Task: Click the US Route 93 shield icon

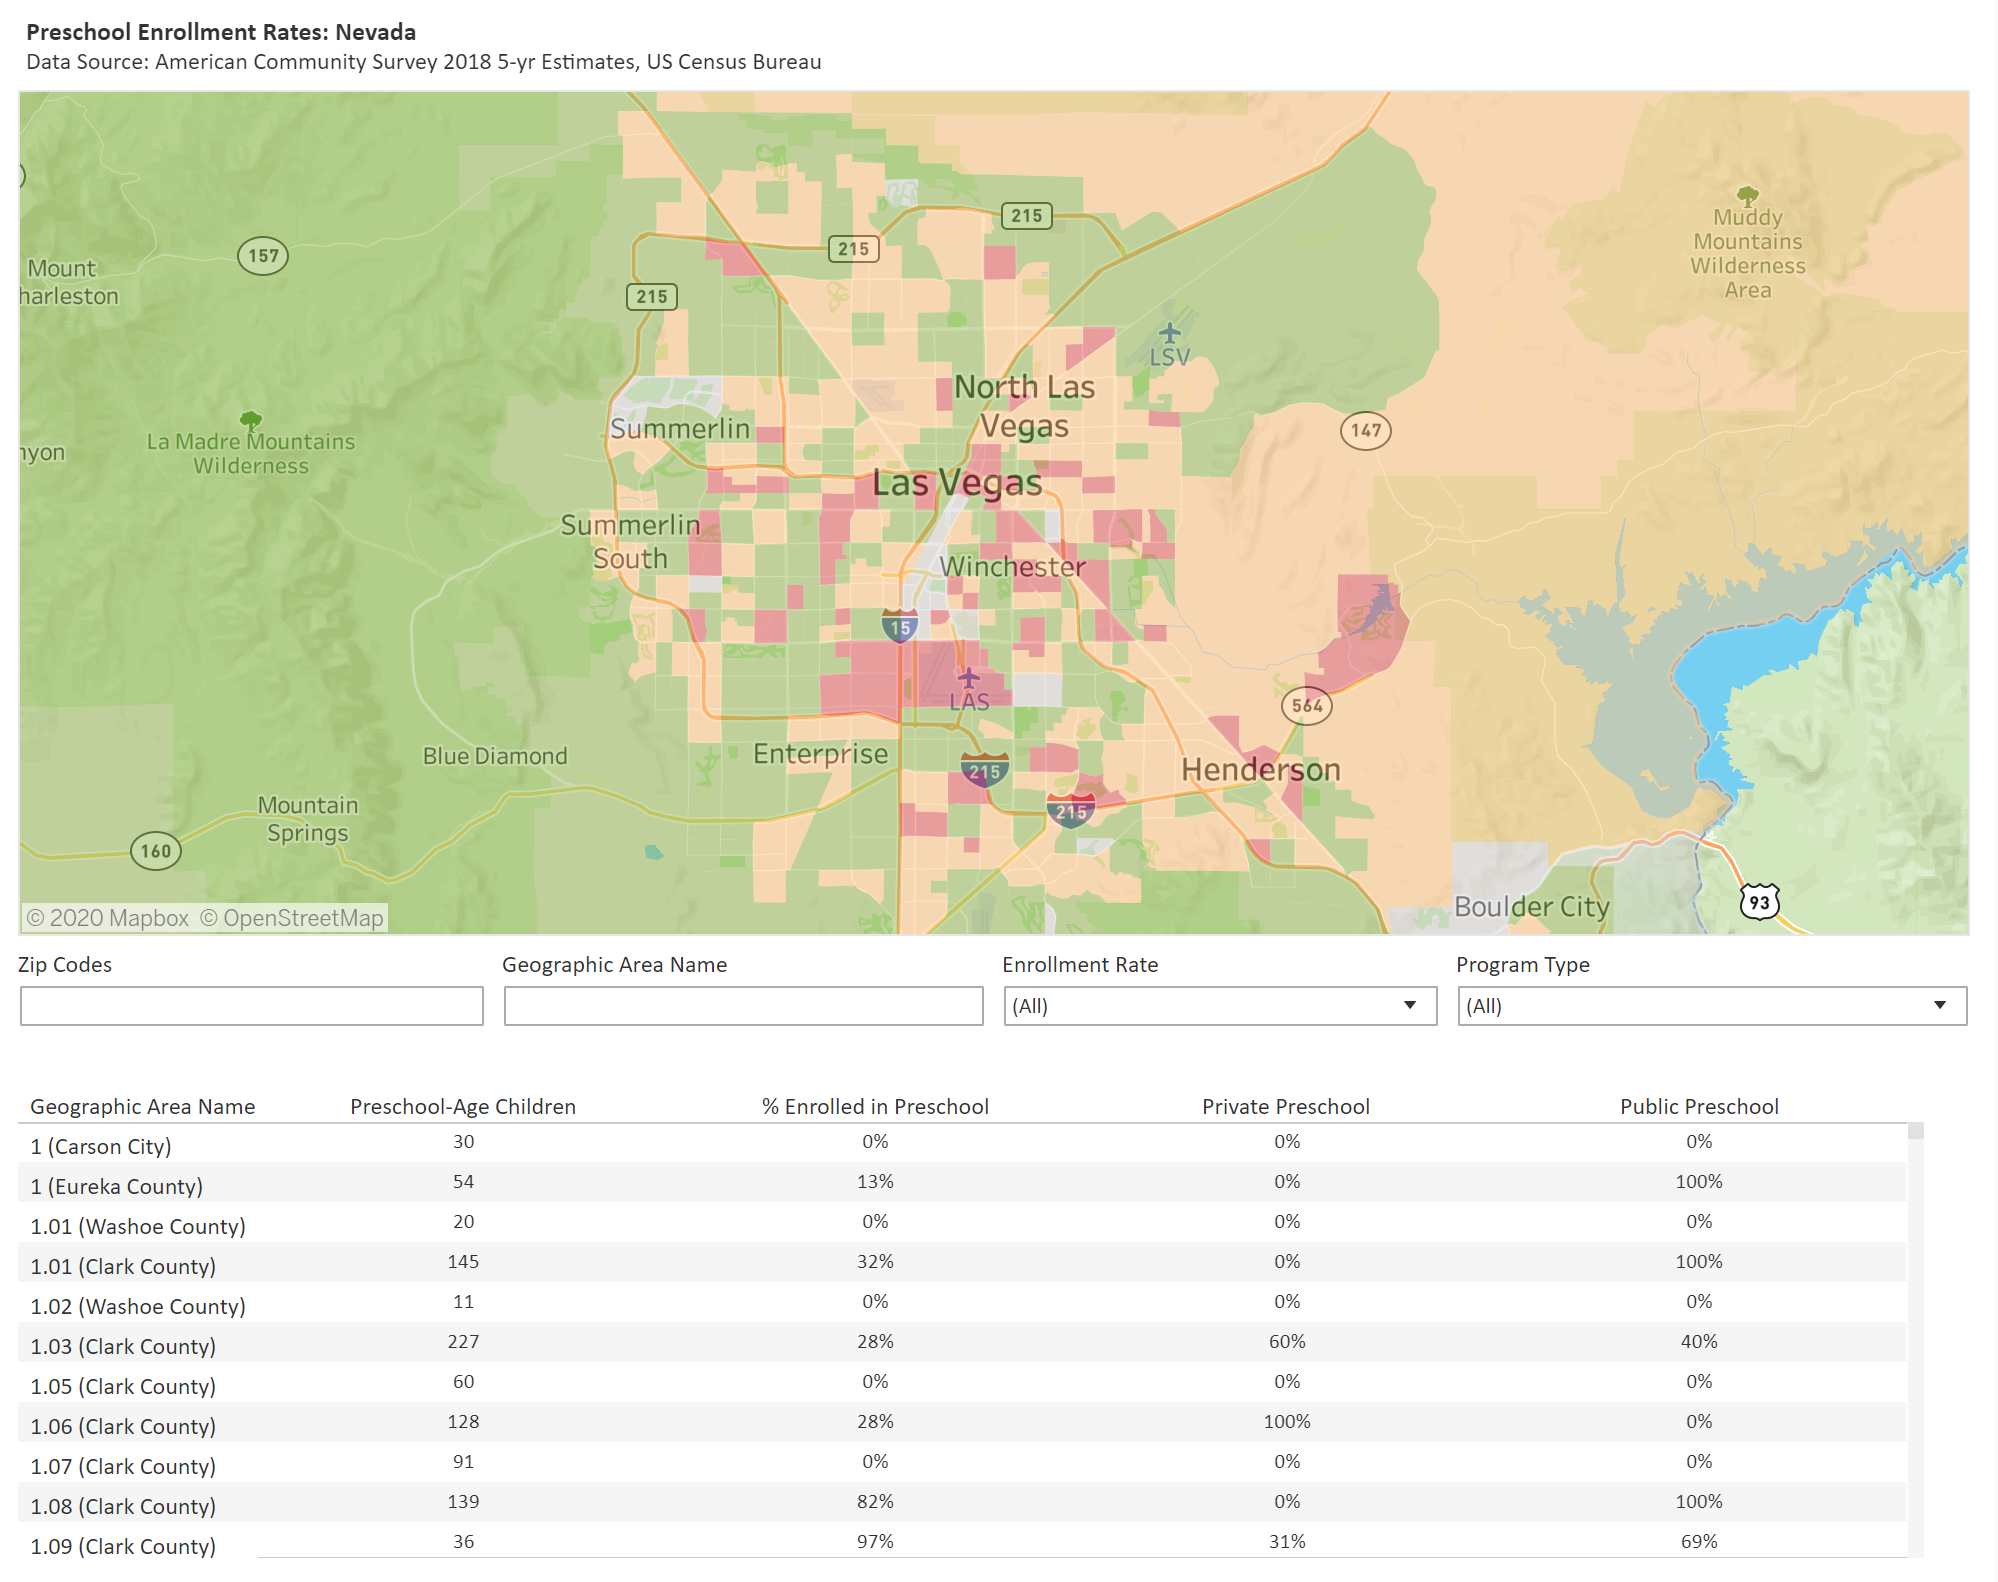Action: (x=1759, y=902)
